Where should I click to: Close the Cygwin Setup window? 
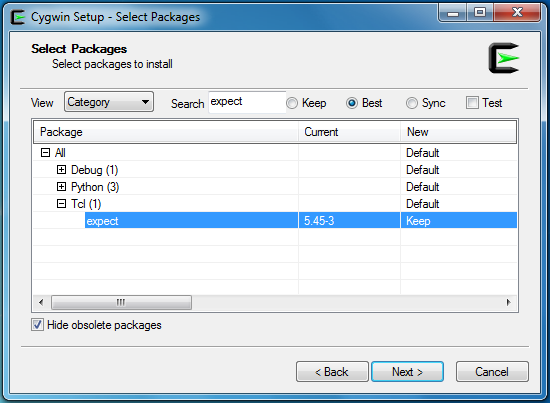point(517,13)
